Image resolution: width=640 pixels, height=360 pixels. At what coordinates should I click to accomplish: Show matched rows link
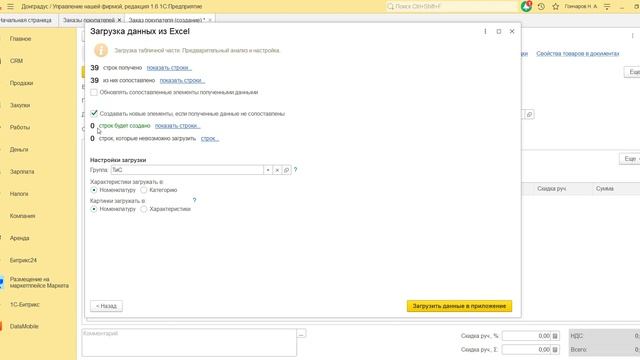click(x=182, y=80)
